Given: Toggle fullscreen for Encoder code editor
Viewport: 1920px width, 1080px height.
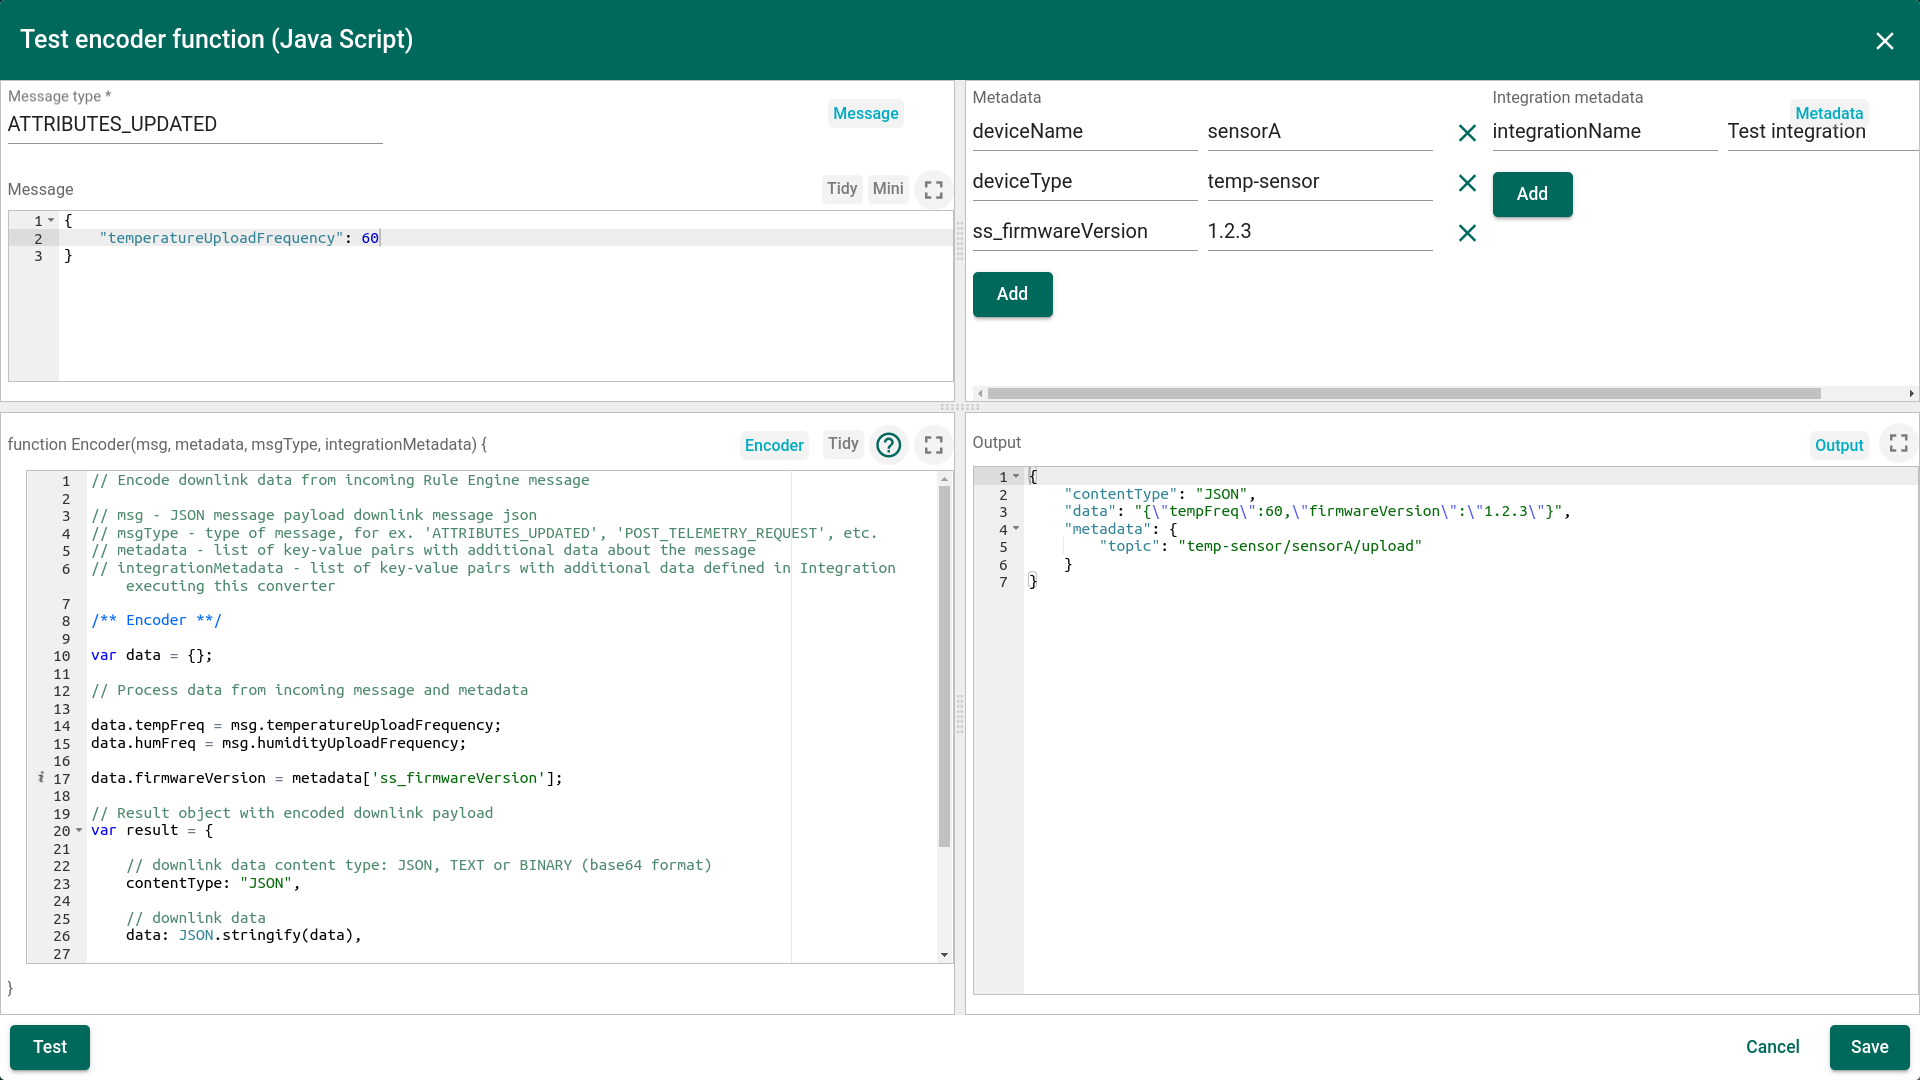Looking at the screenshot, I should (933, 445).
